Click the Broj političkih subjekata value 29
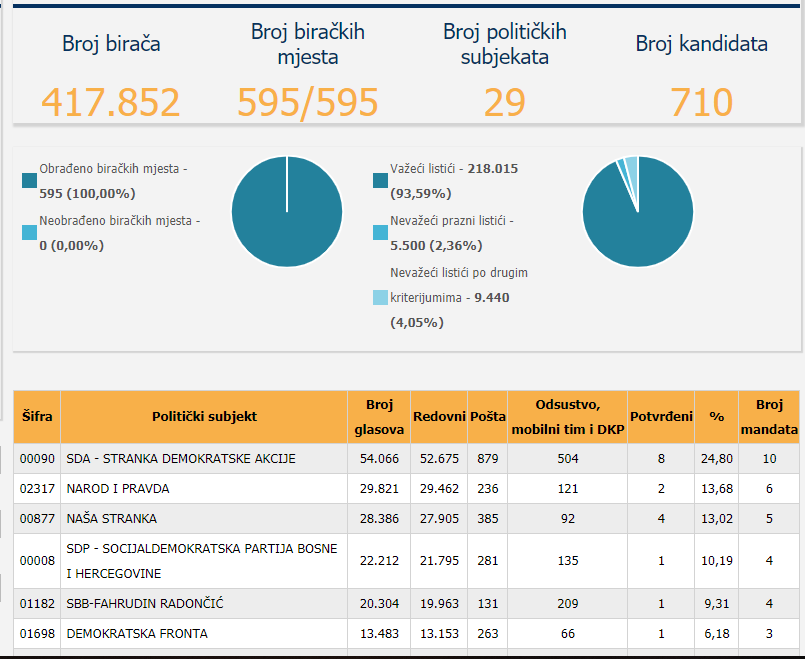The width and height of the screenshot is (805, 659). (505, 102)
